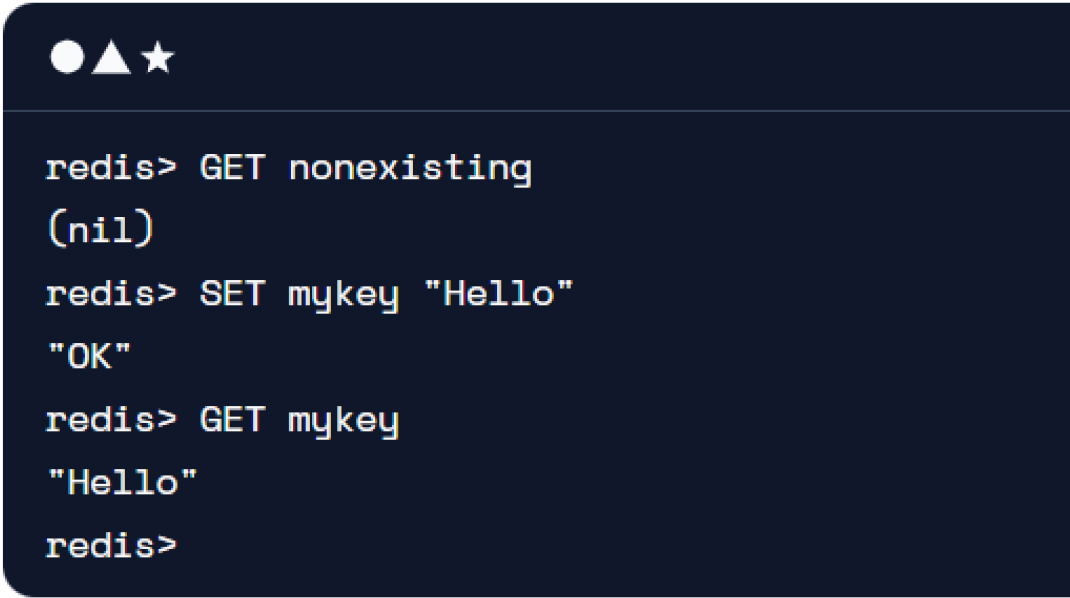Select the "Hello" output response line

pyautogui.click(x=123, y=483)
